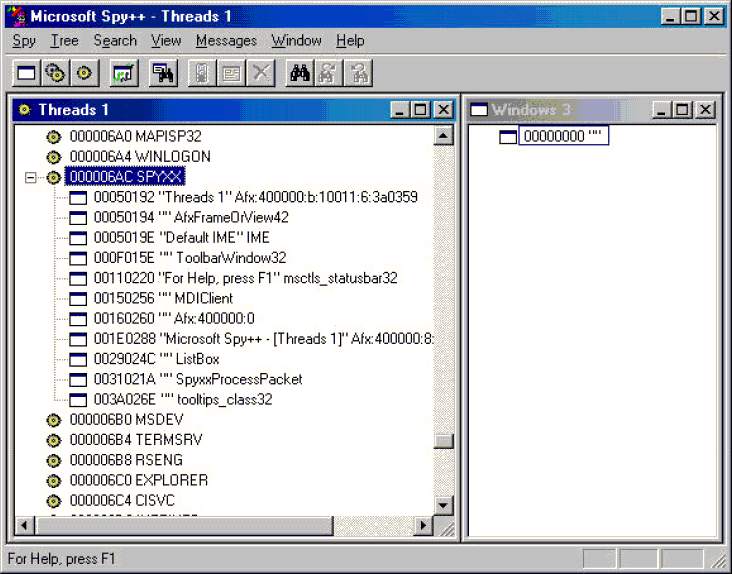Click the Find Next toolbar icon
Image resolution: width=732 pixels, height=574 pixels.
click(x=329, y=73)
